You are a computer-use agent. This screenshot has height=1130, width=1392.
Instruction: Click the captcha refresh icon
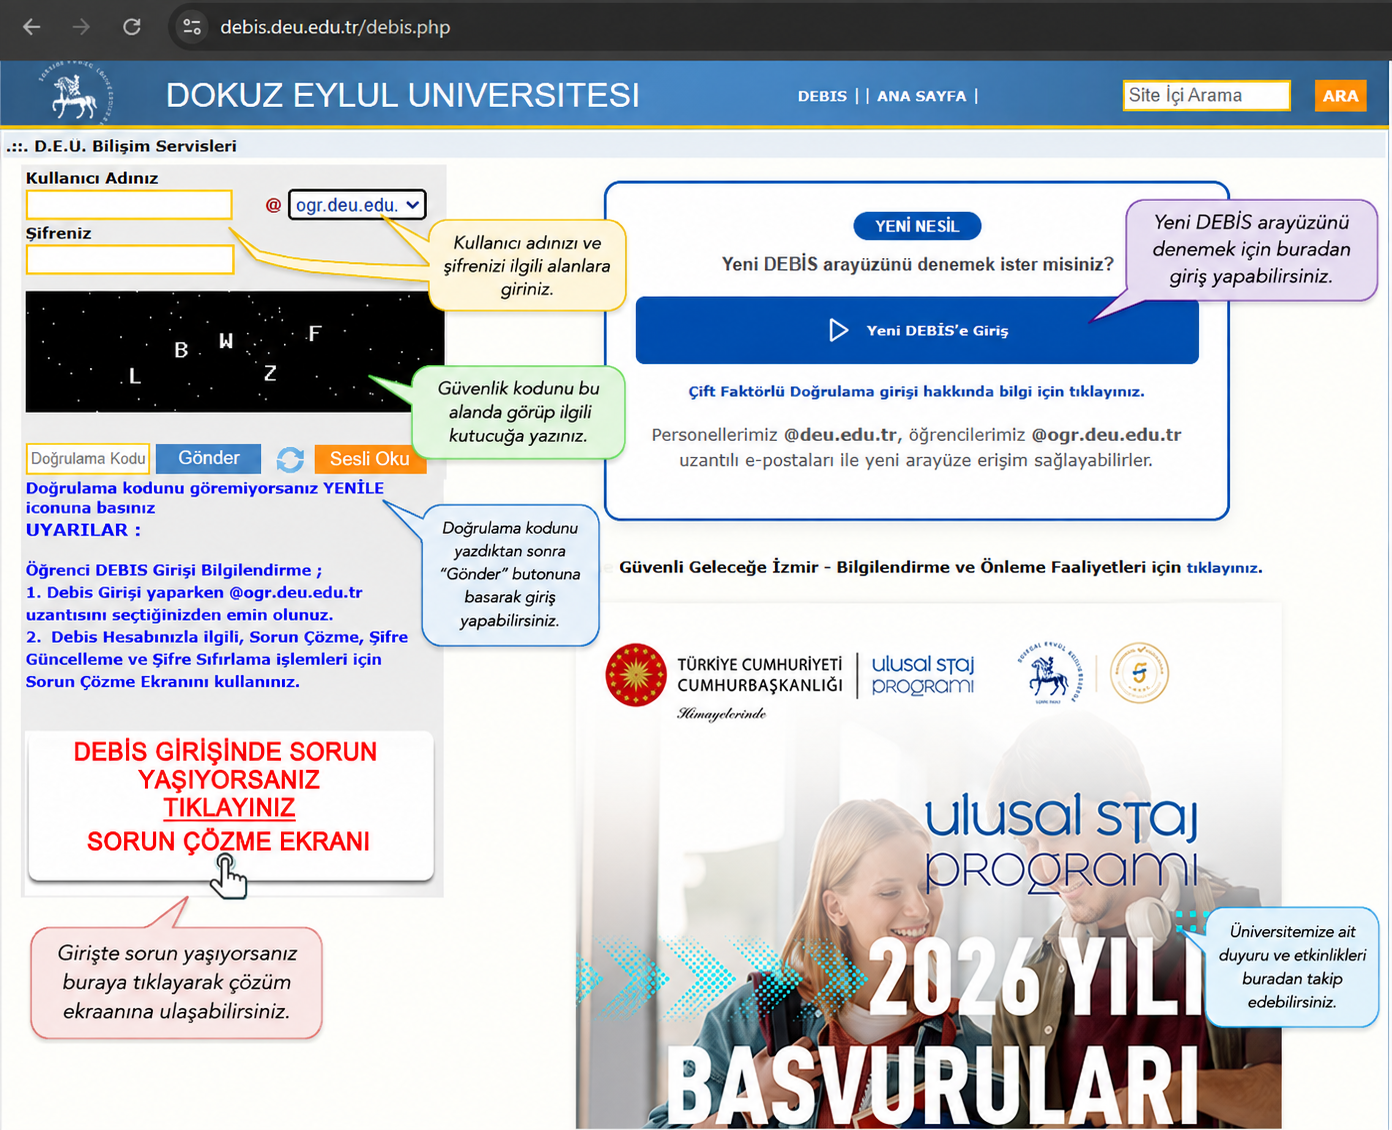(290, 459)
